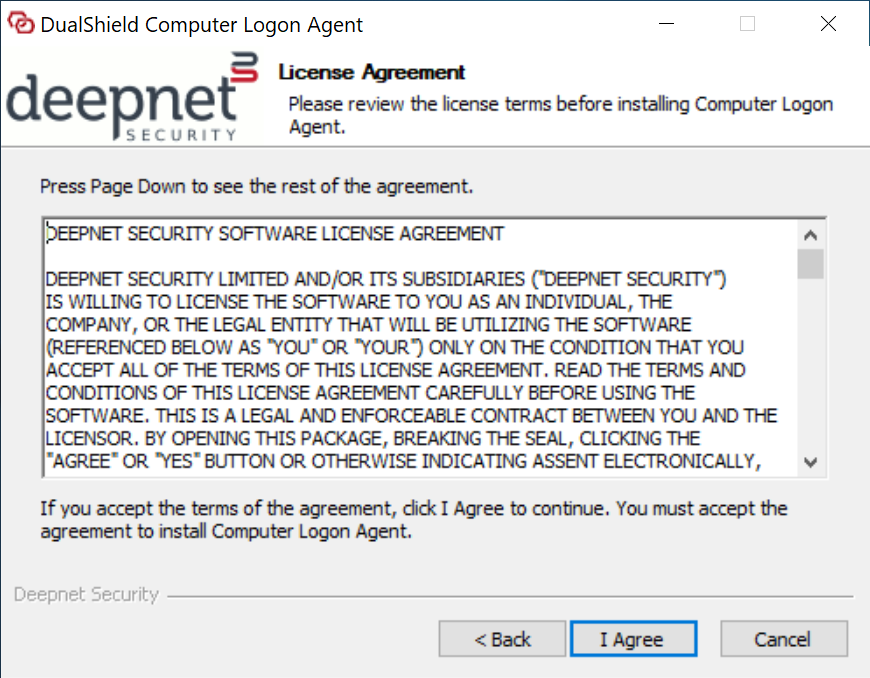Click the 'Press Page Down' instruction text

click(256, 187)
